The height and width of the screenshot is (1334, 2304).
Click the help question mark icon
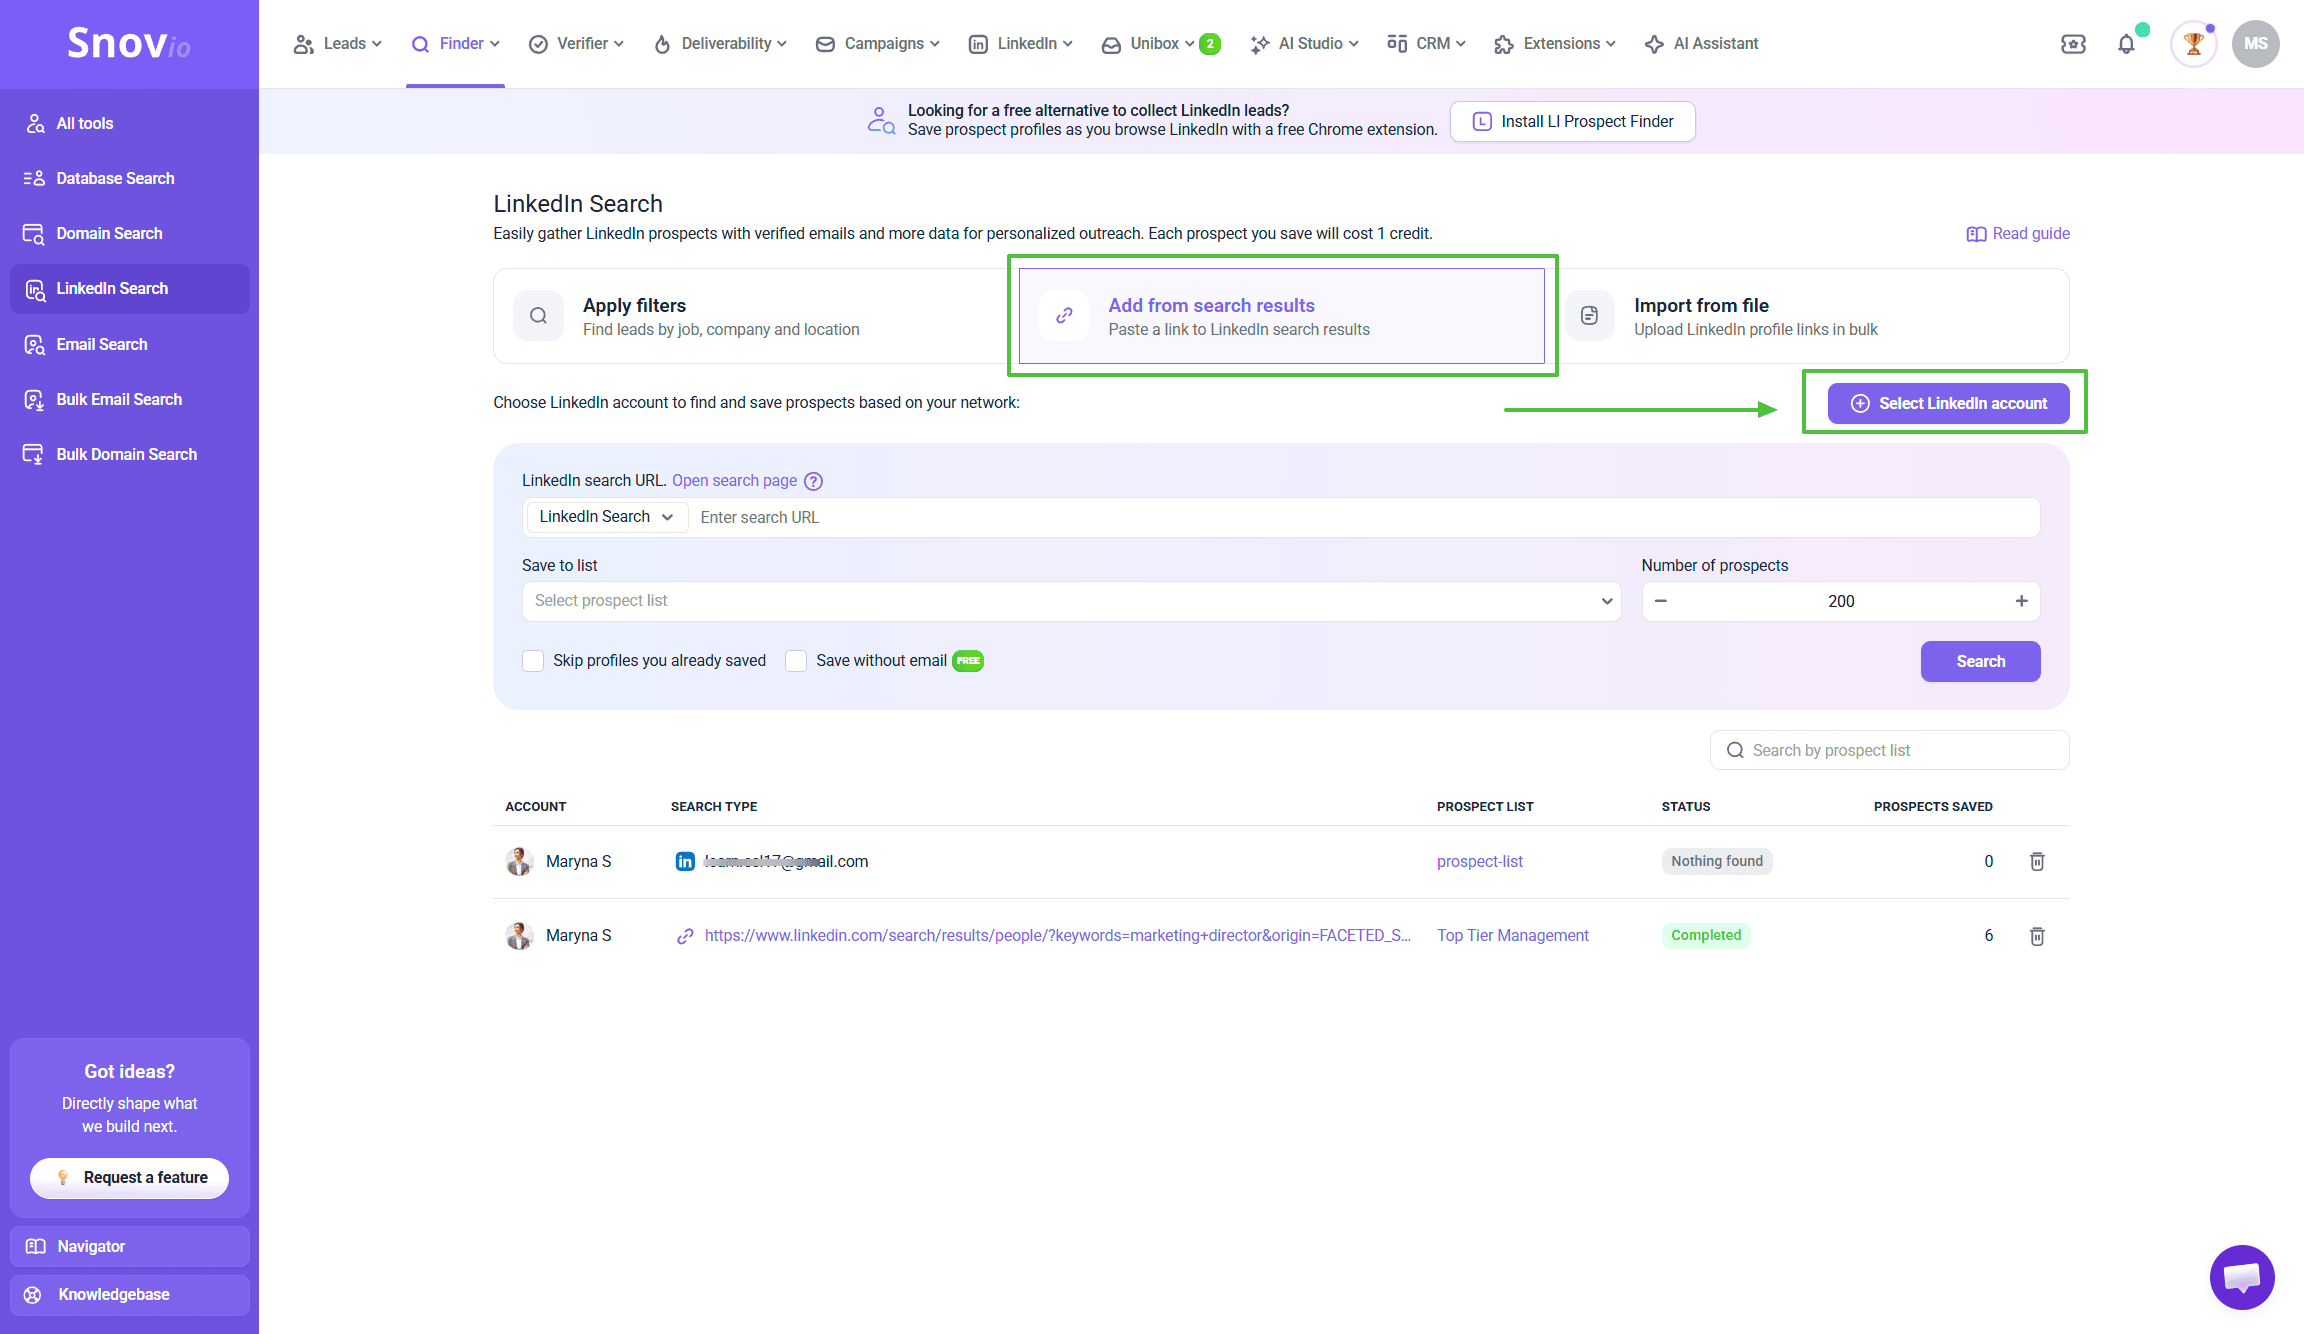(x=814, y=481)
